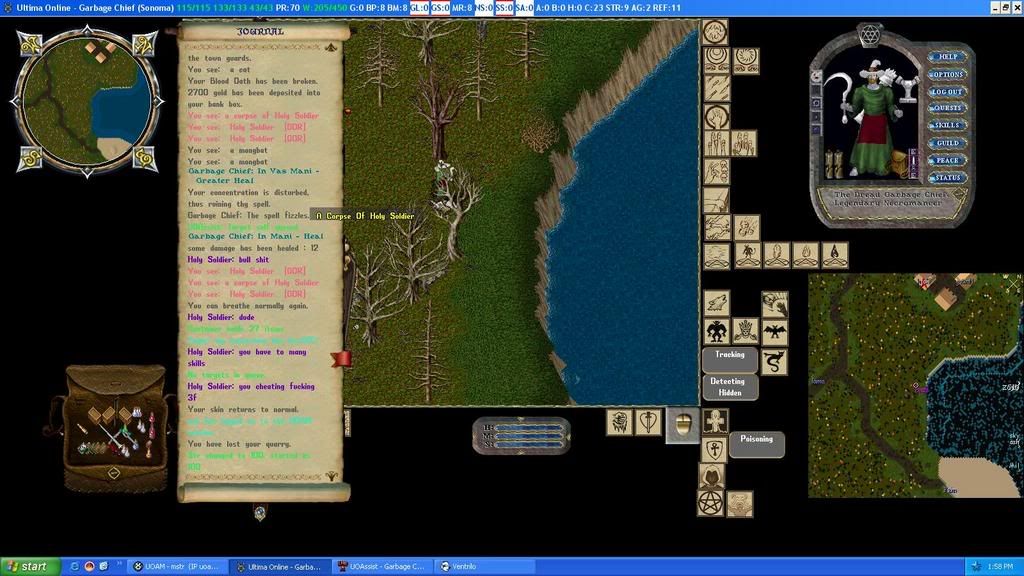Screen dimensions: 1024x576
Task: Click the health bar in status gump
Action: point(528,428)
